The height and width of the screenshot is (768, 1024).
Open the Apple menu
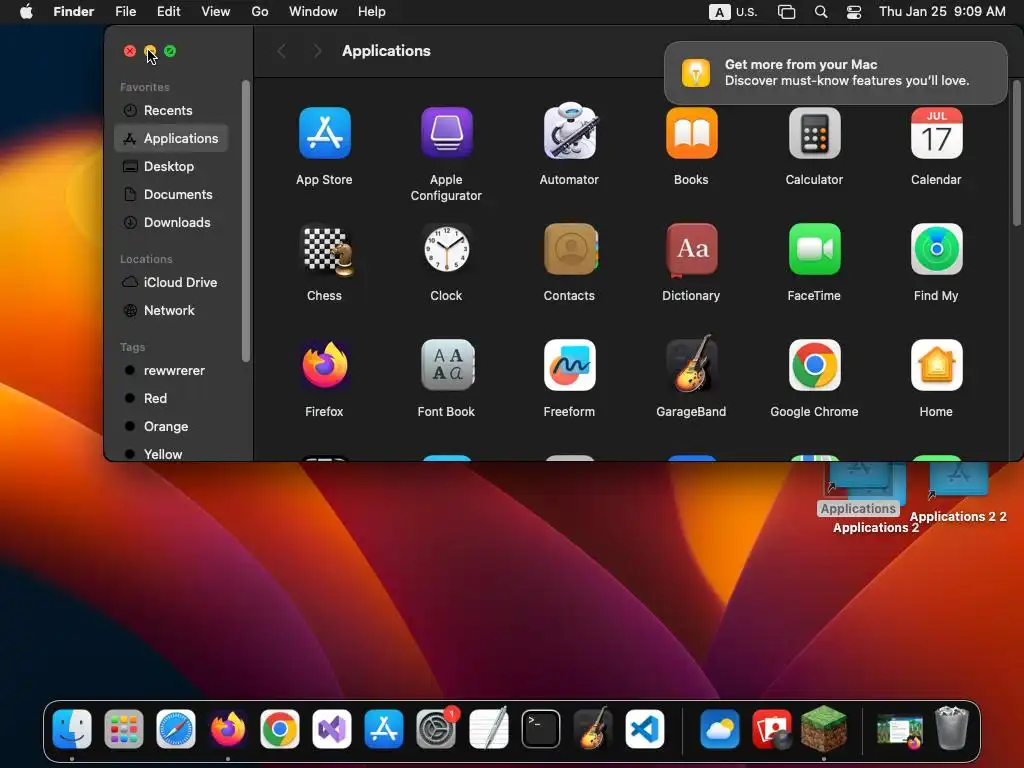26,12
